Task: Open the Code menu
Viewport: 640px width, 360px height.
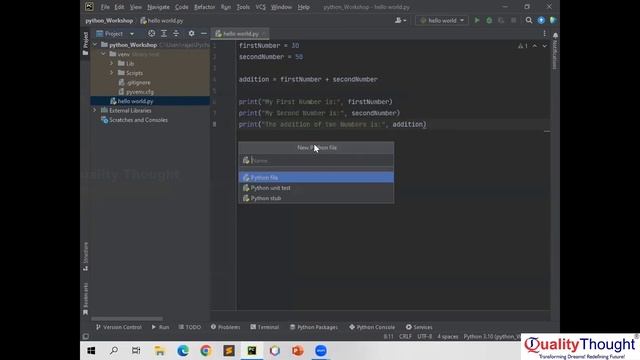Action: [x=182, y=7]
